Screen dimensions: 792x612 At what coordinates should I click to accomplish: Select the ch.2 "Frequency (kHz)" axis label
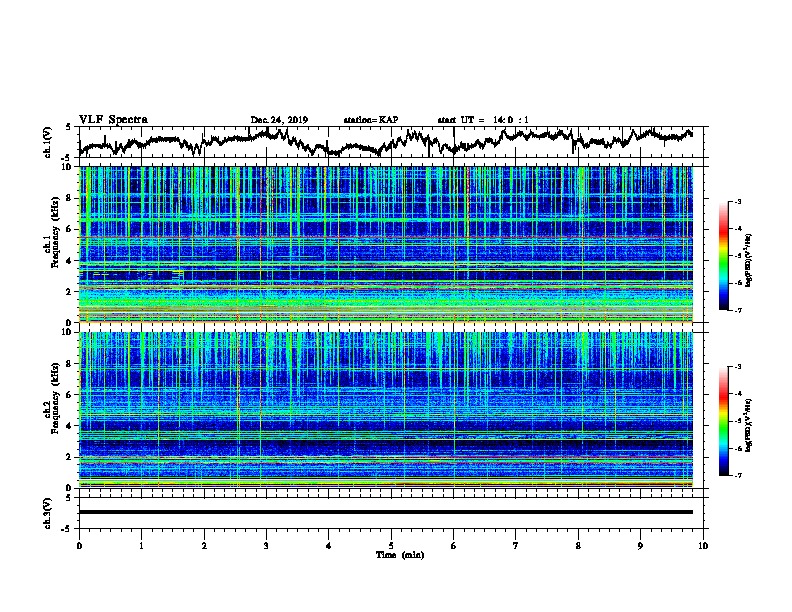point(55,398)
